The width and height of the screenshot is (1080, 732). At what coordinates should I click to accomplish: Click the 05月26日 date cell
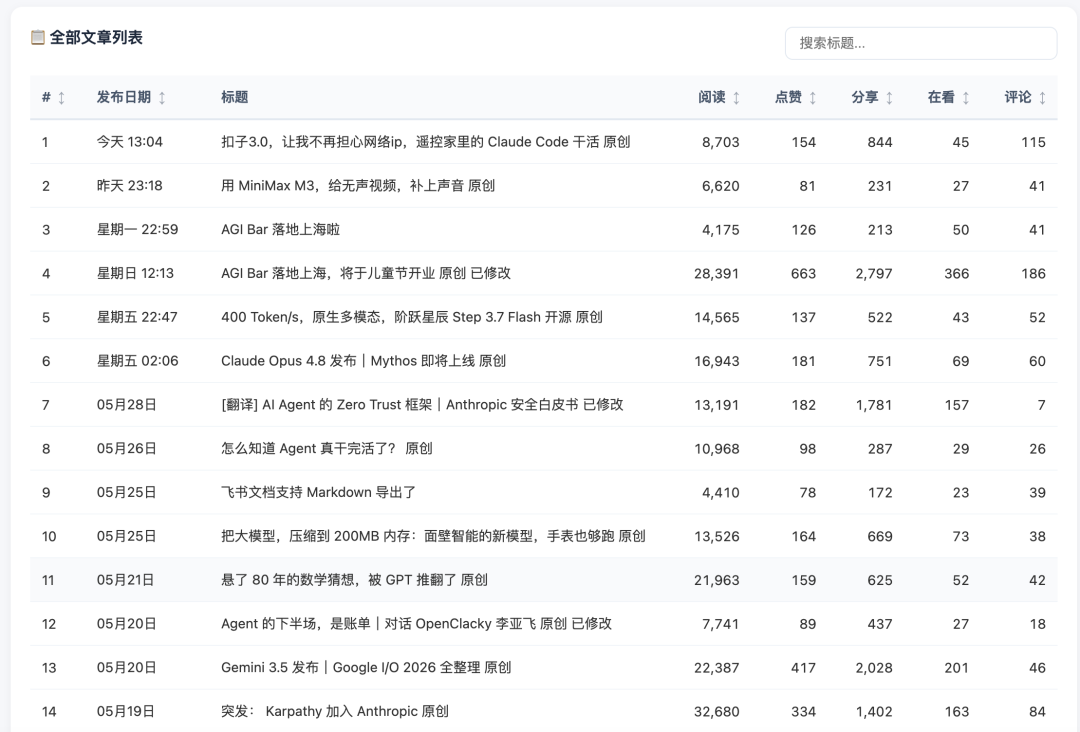coord(126,448)
